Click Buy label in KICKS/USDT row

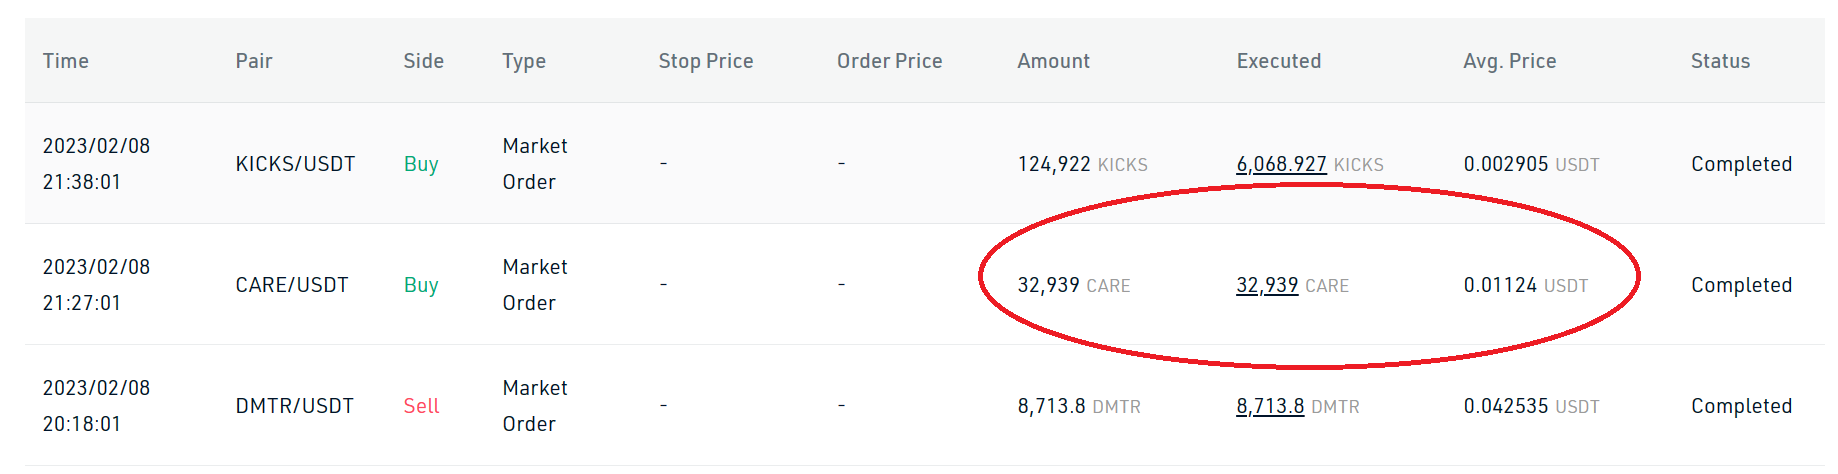421,164
